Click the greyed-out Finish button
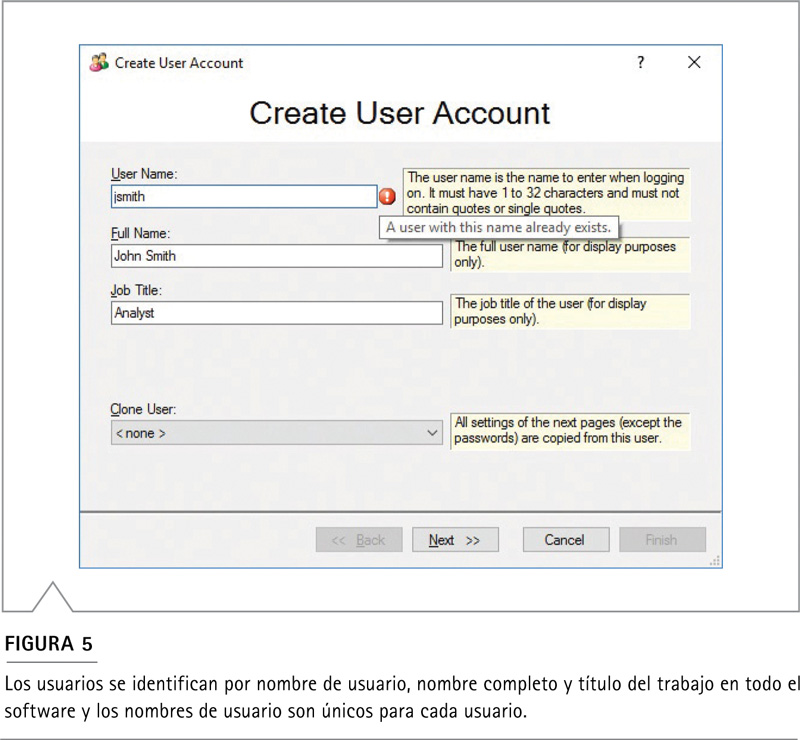This screenshot has width=800, height=740. [x=662, y=540]
